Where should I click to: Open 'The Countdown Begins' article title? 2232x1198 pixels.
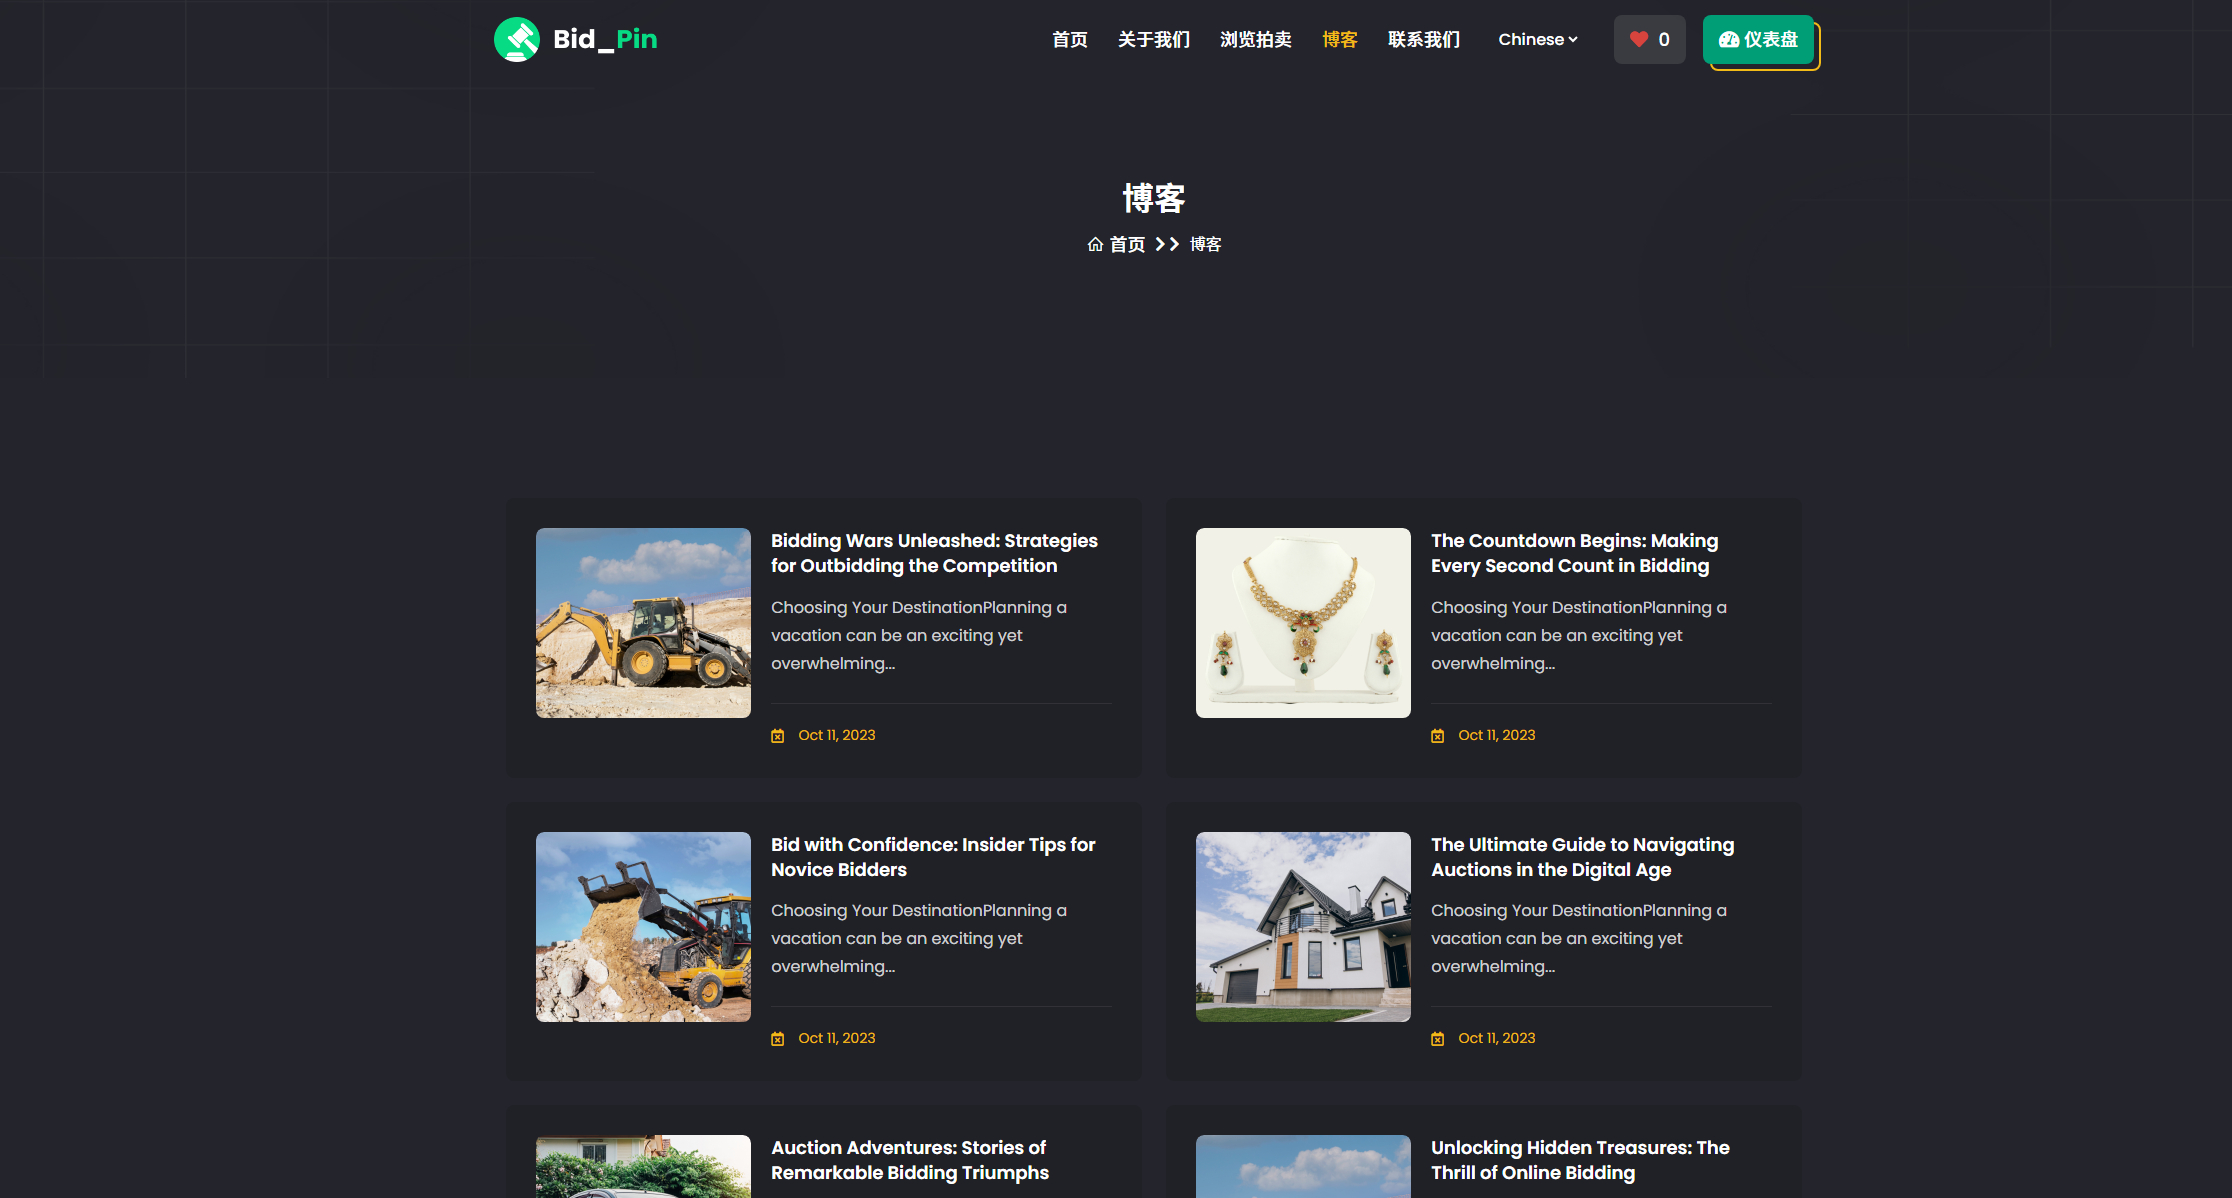1575,553
